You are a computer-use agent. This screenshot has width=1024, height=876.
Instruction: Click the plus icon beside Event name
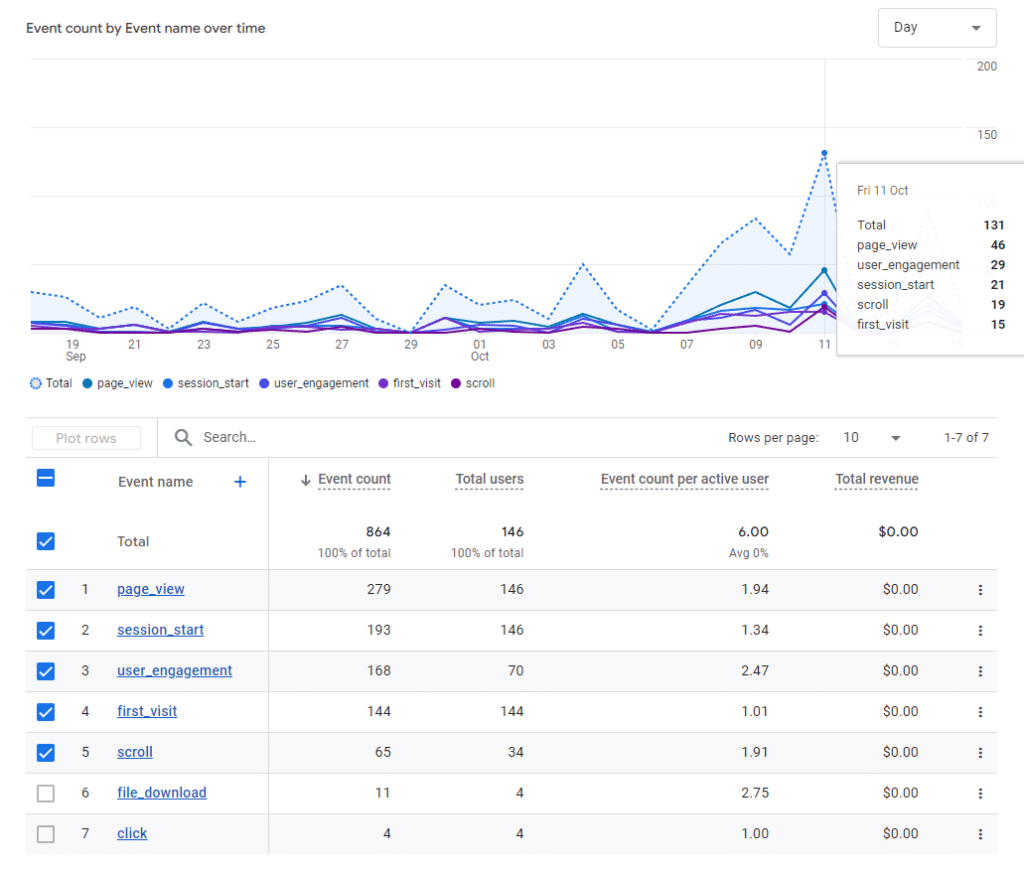[240, 482]
